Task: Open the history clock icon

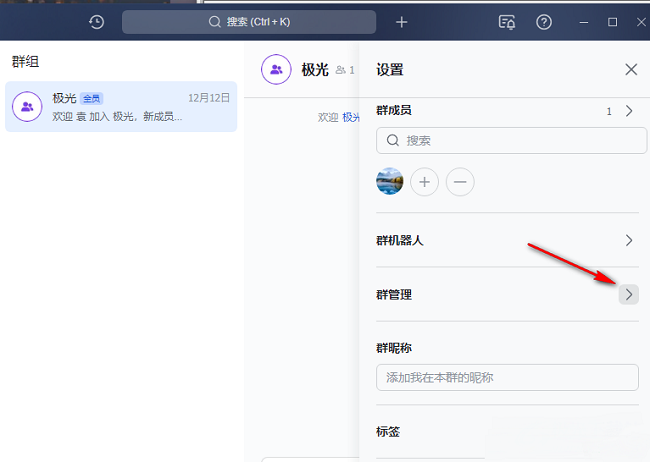Action: click(x=96, y=21)
